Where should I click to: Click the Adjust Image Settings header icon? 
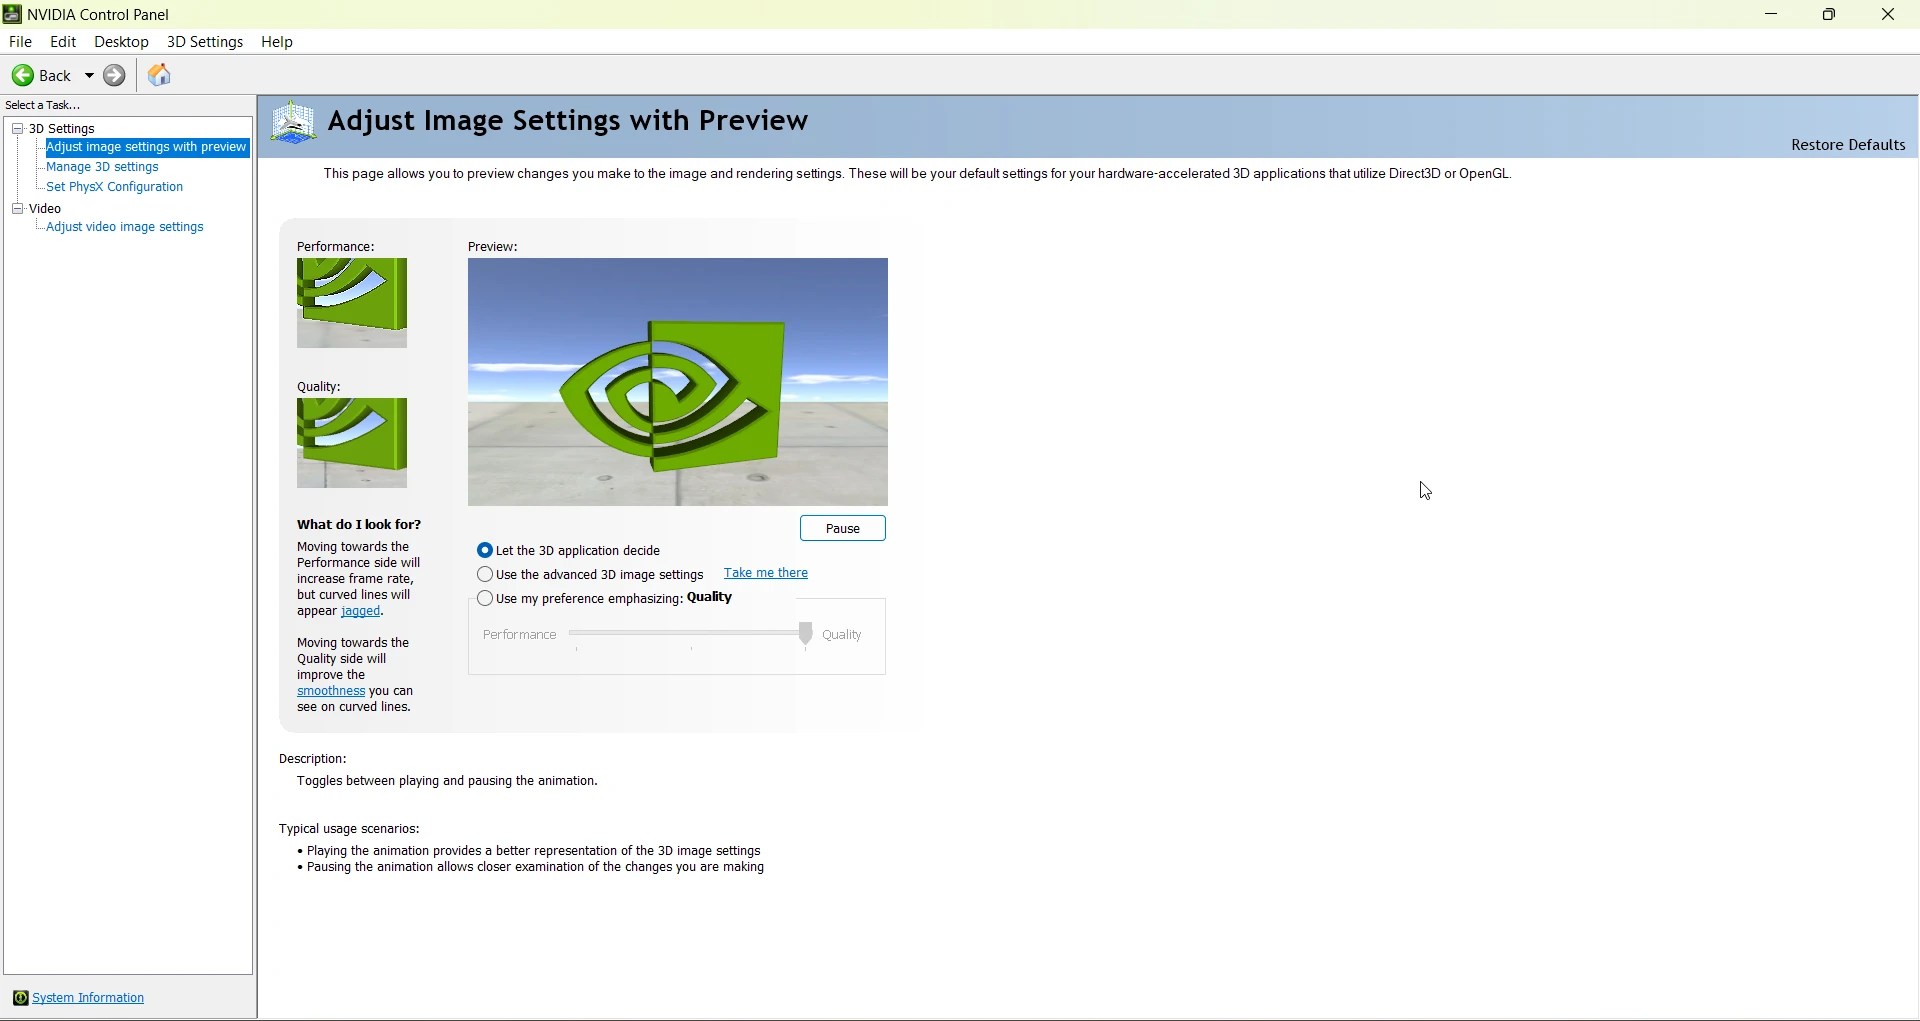pos(294,123)
